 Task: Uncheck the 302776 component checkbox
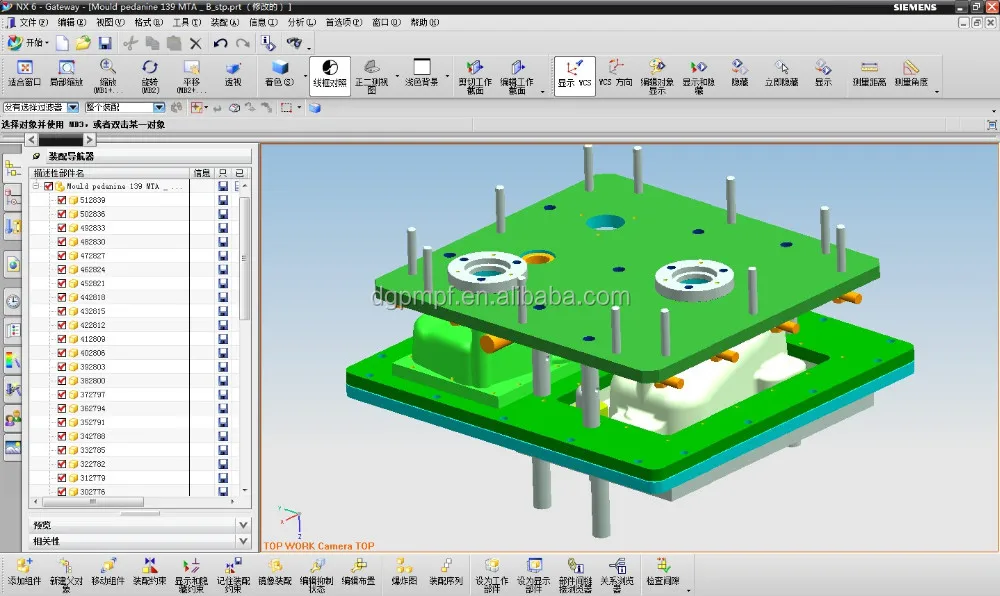coord(62,492)
